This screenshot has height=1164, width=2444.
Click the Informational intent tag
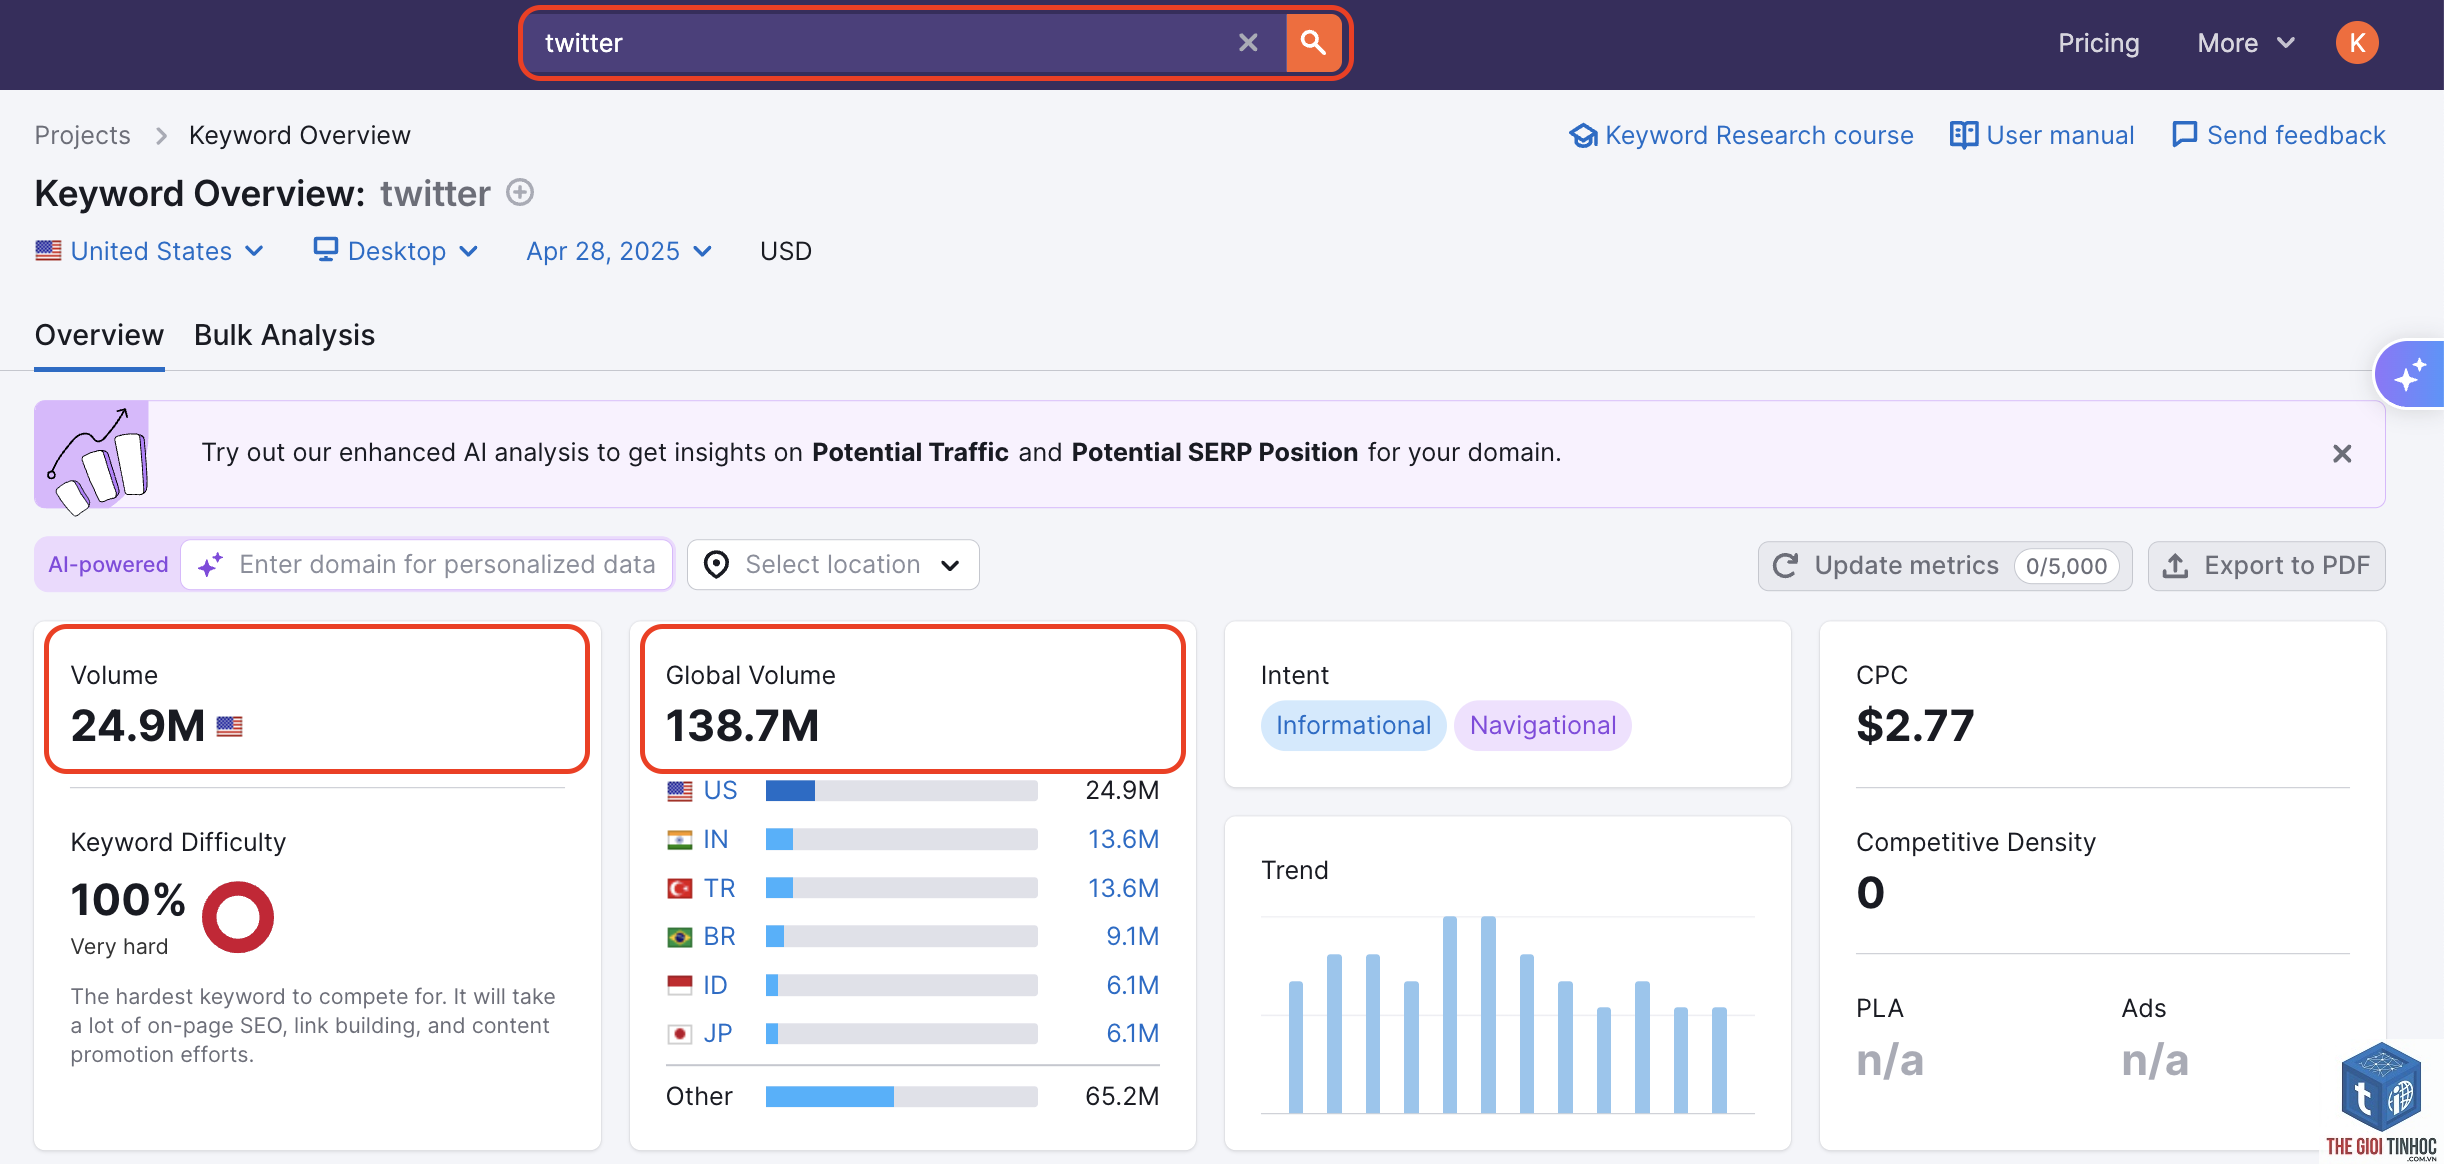coord(1353,725)
